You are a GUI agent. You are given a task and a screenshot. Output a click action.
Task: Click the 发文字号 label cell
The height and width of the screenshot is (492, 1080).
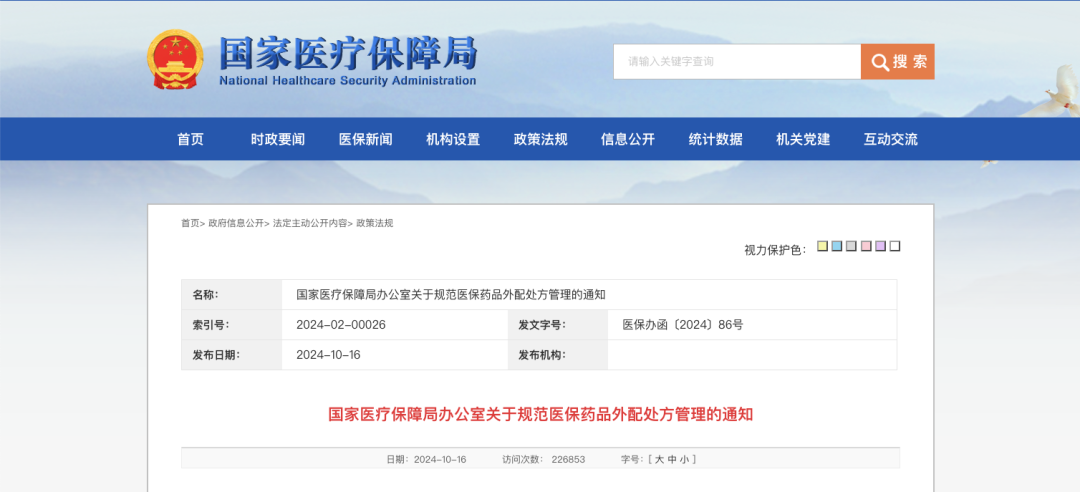click(558, 325)
